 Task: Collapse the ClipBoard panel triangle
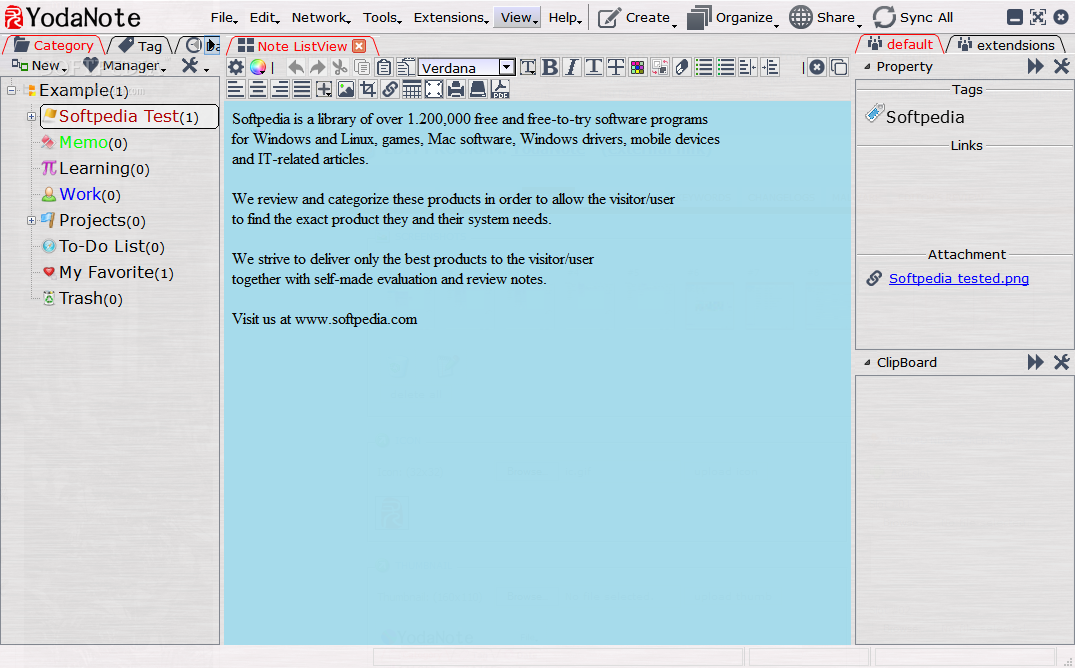click(867, 362)
